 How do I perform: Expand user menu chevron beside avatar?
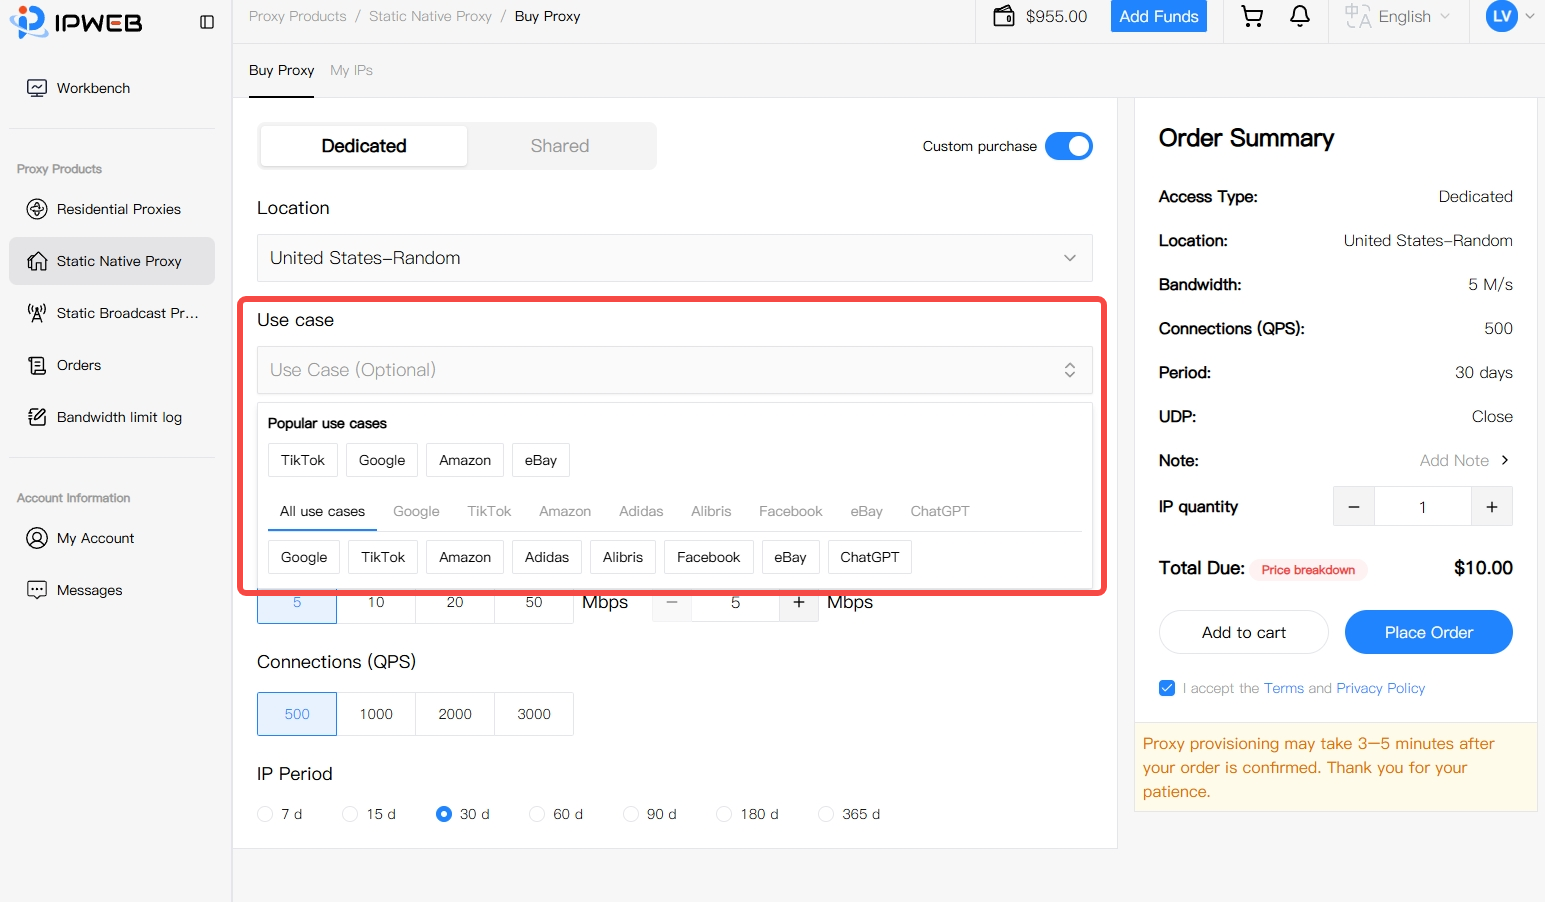coord(1529,16)
